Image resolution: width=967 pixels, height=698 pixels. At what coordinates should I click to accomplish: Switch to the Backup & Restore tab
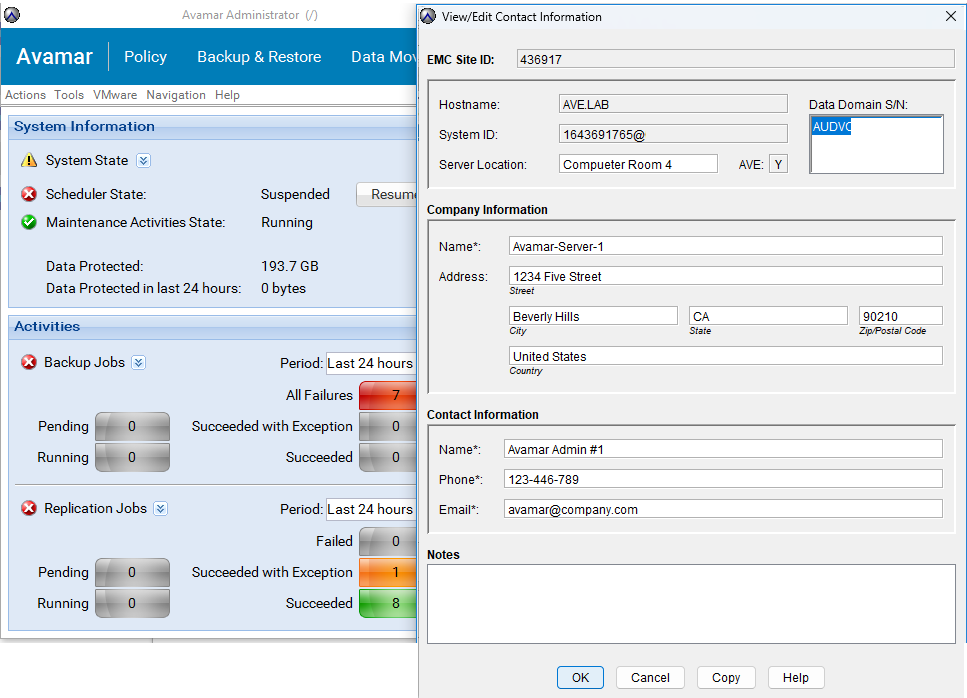[259, 57]
